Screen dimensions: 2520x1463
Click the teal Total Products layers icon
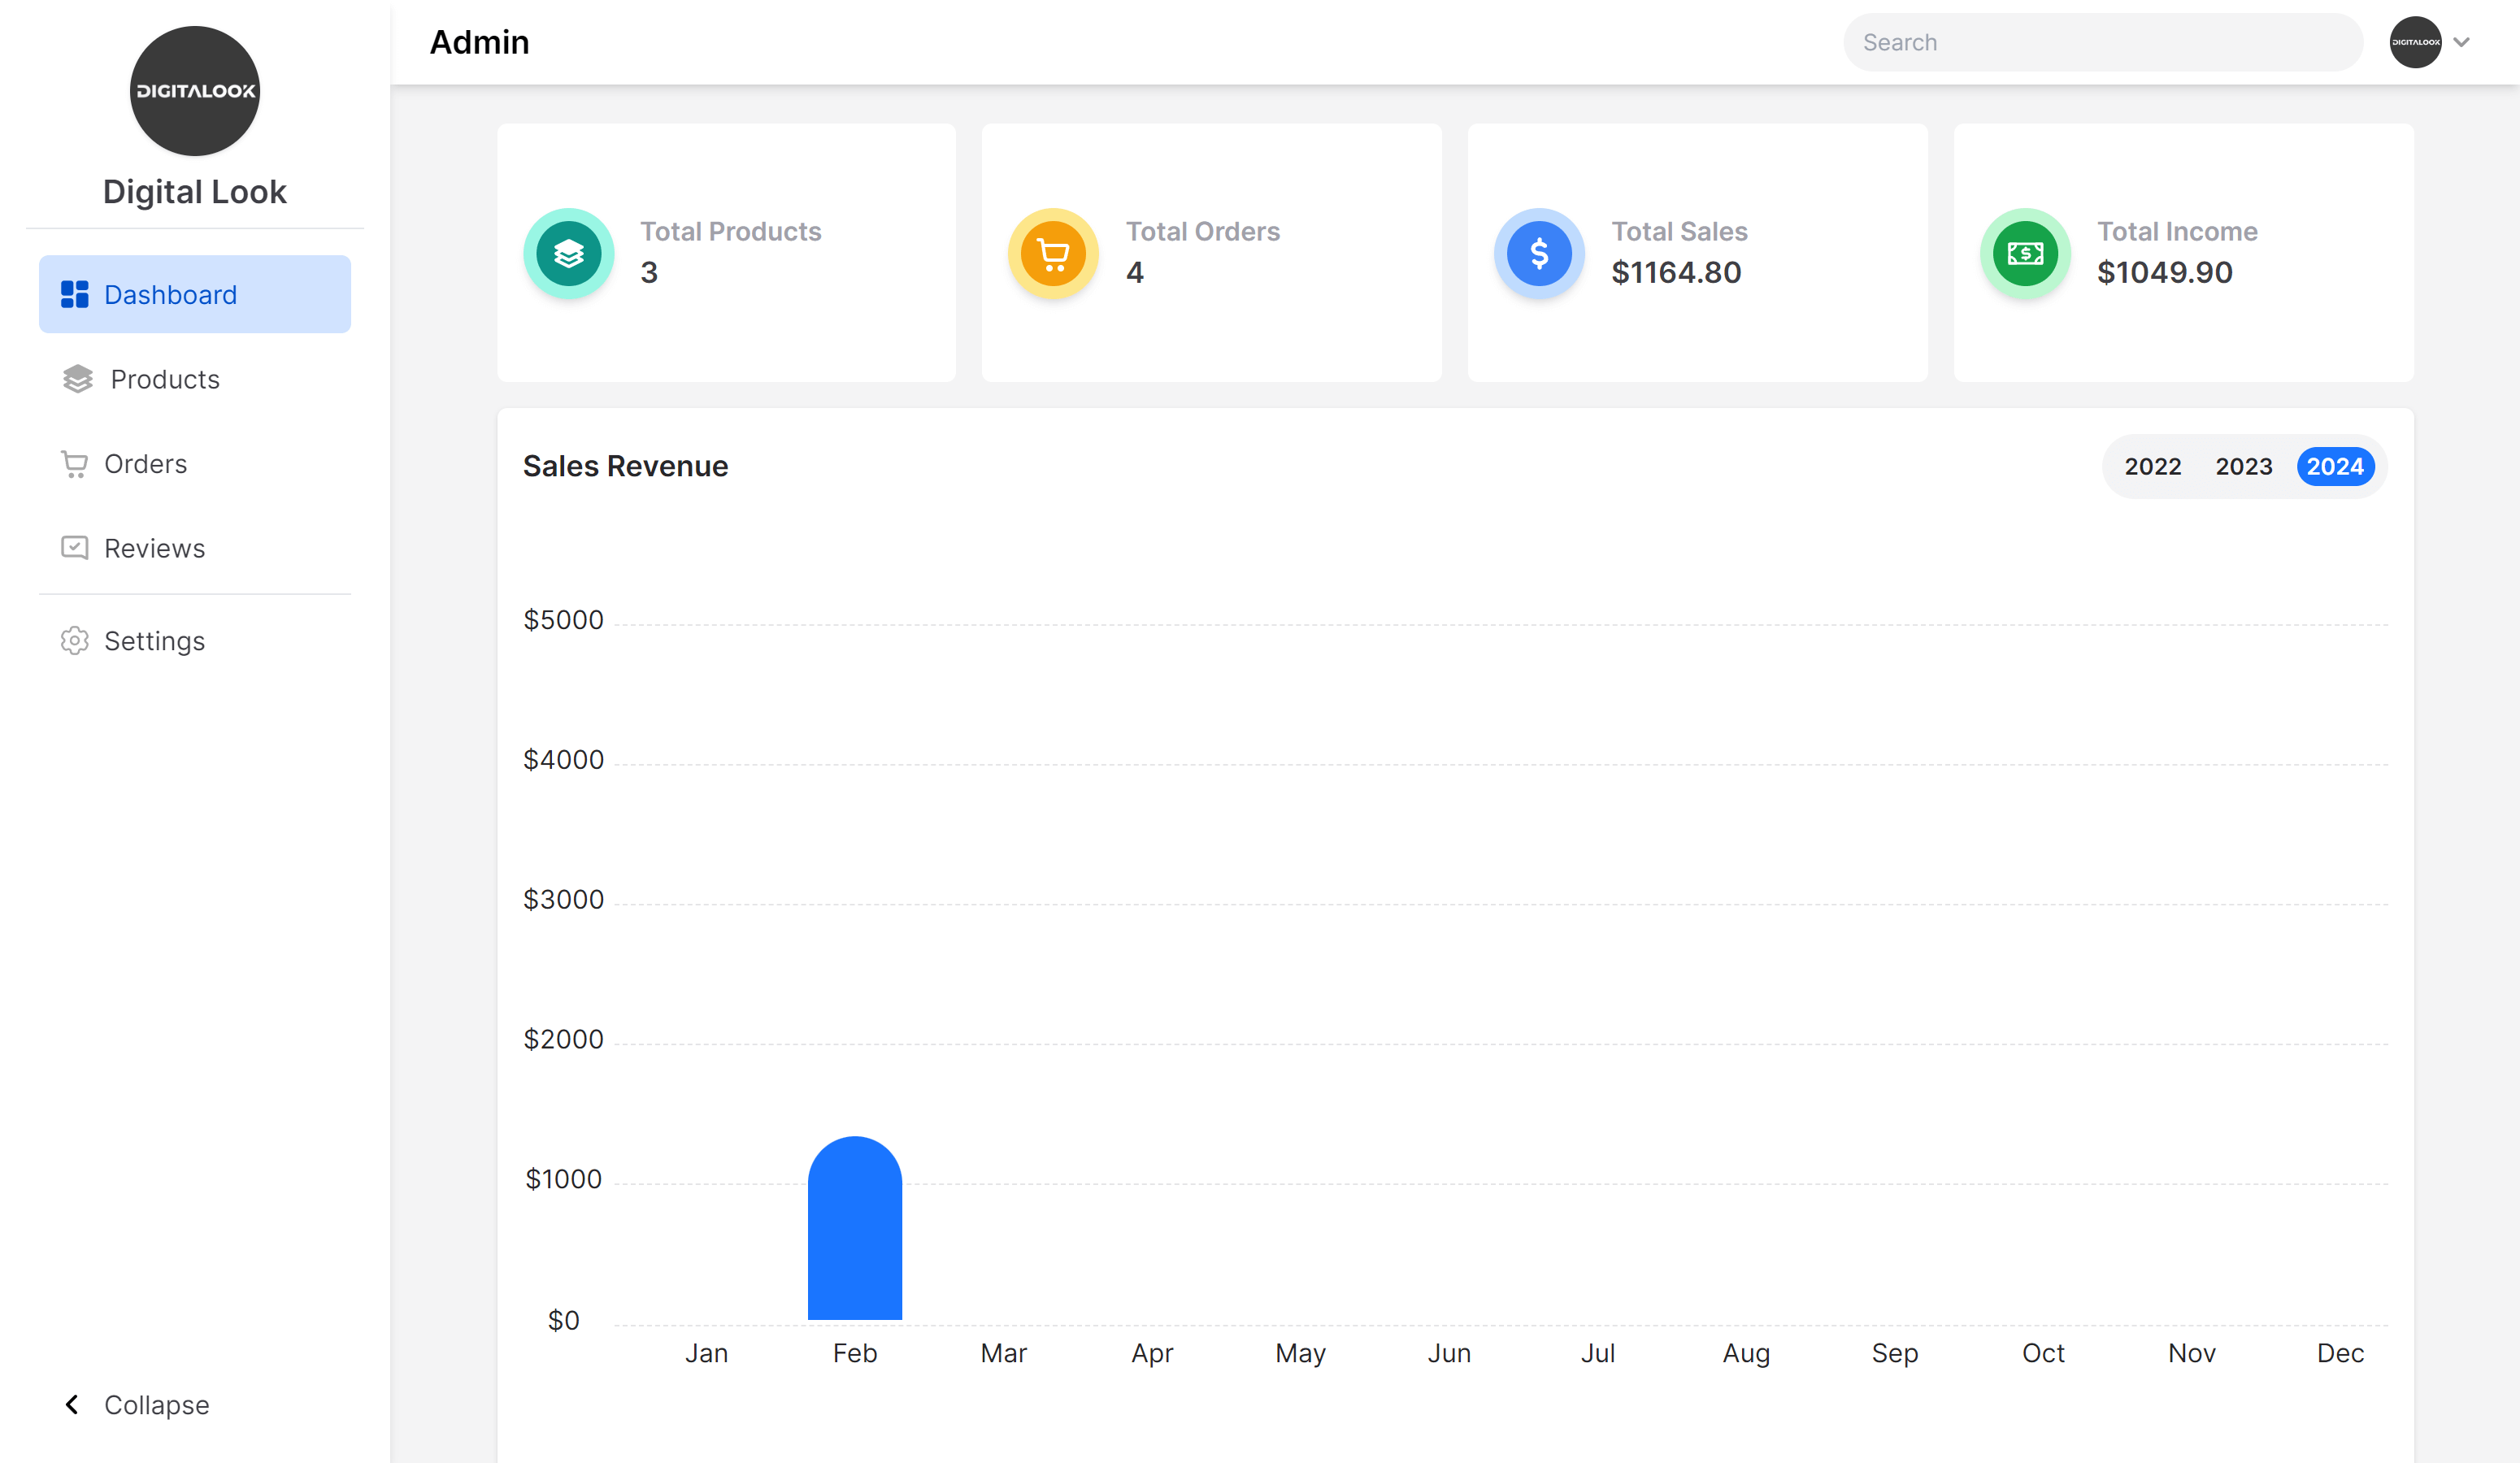pyautogui.click(x=569, y=253)
